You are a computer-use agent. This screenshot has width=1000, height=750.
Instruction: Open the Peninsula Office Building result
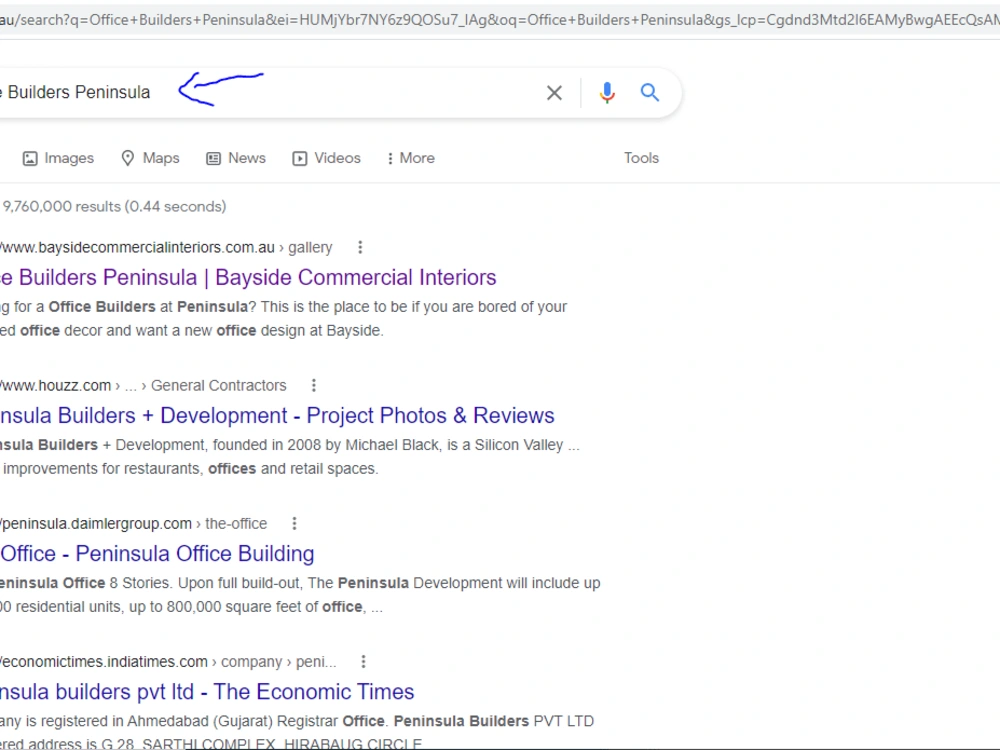click(157, 554)
